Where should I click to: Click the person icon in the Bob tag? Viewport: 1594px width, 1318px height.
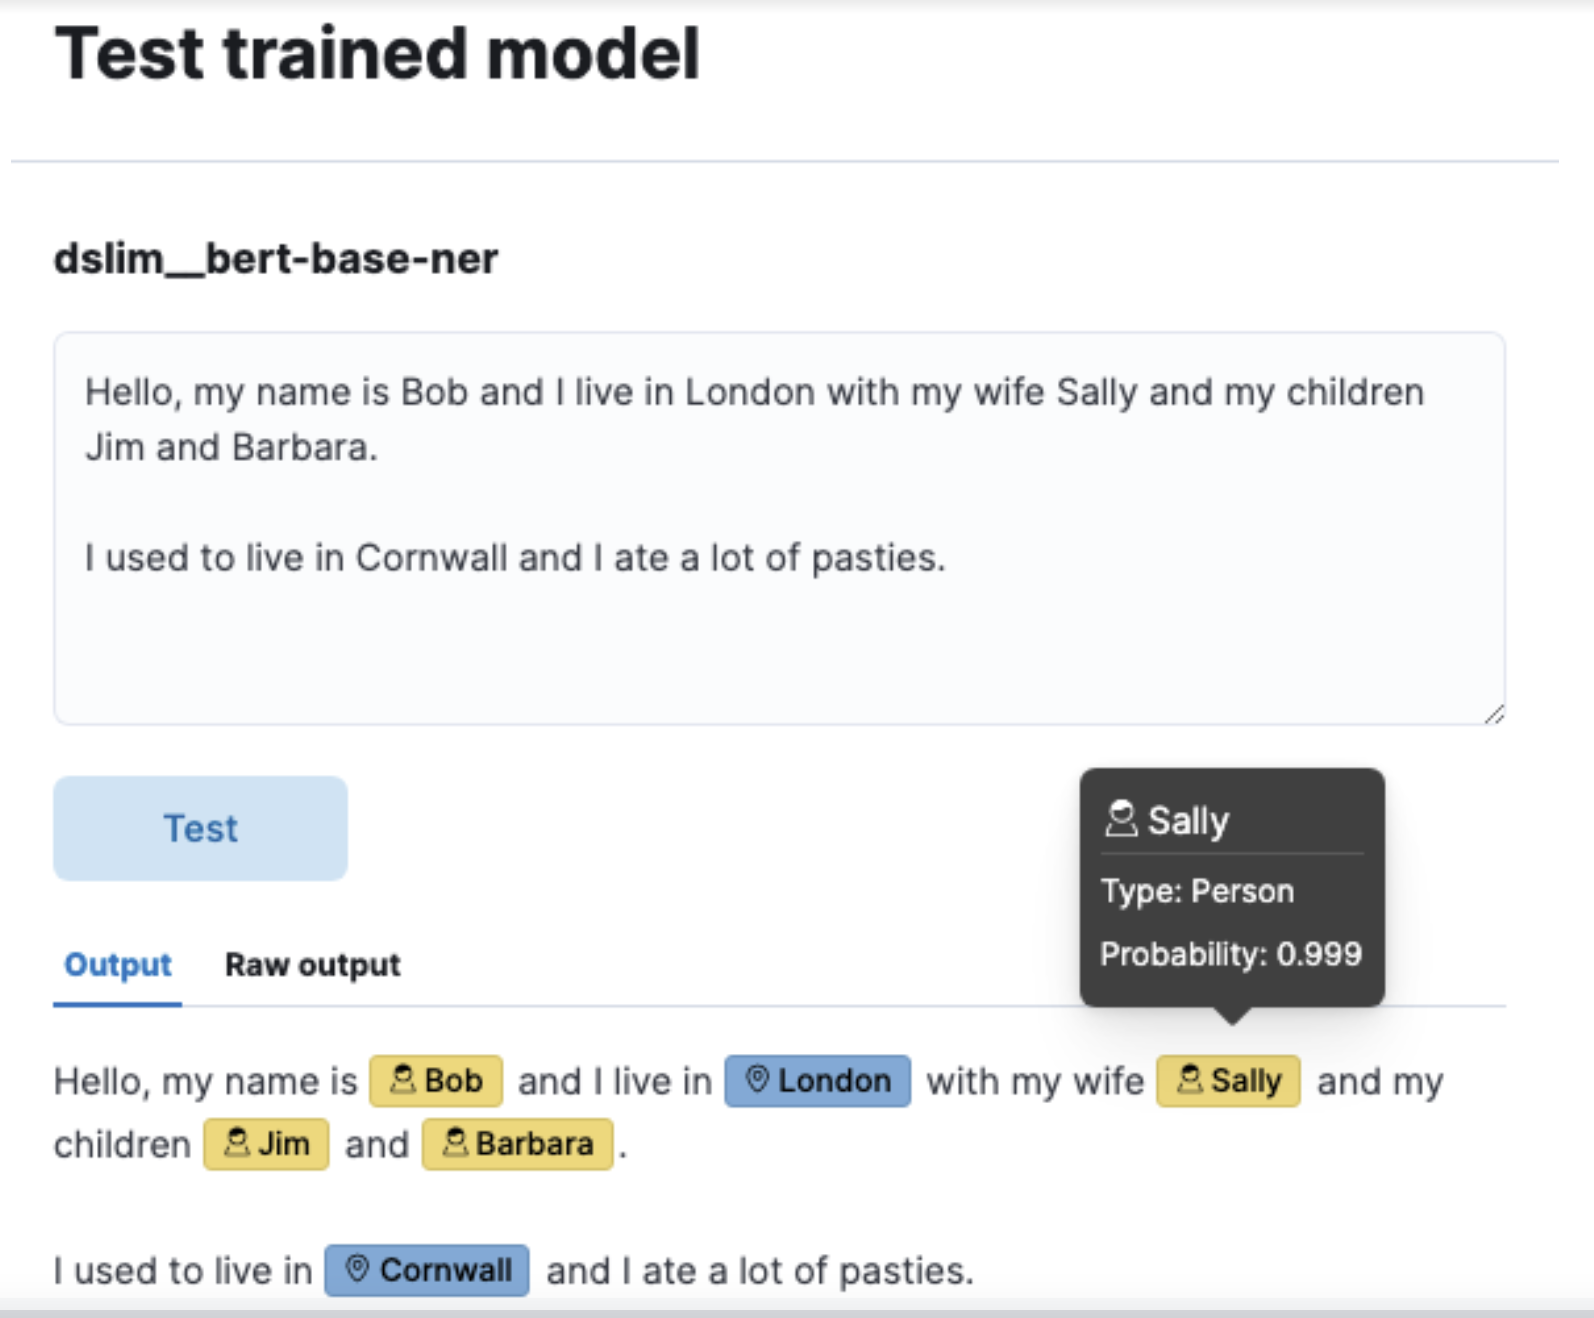pyautogui.click(x=404, y=1081)
